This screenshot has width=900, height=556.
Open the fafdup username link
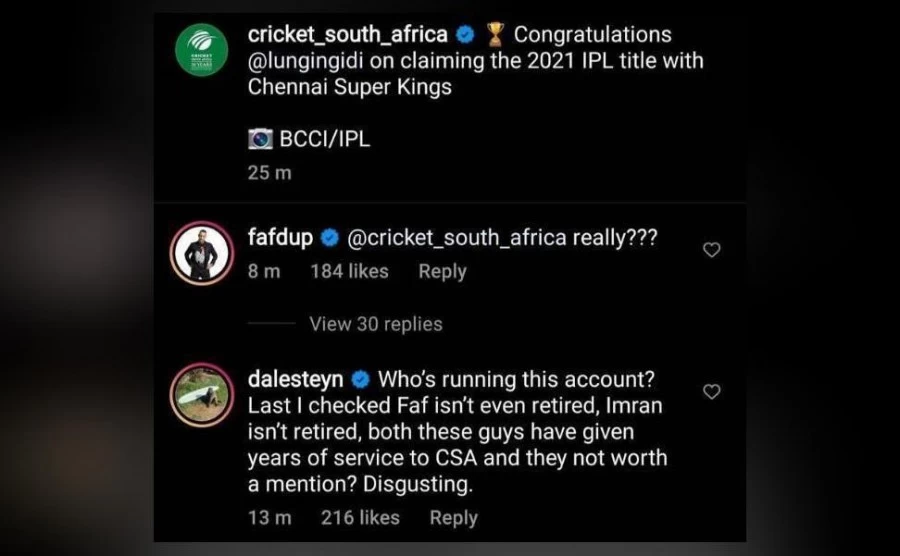[280, 239]
